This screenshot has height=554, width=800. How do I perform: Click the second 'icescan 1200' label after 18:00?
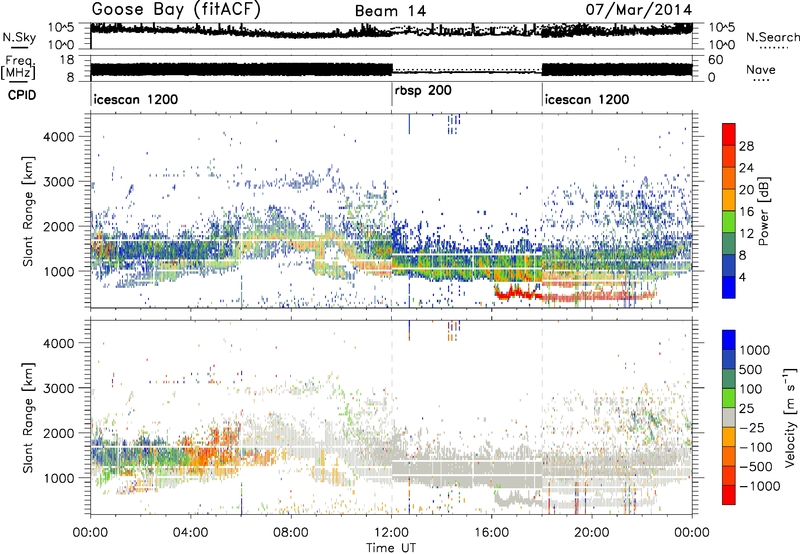(x=587, y=99)
